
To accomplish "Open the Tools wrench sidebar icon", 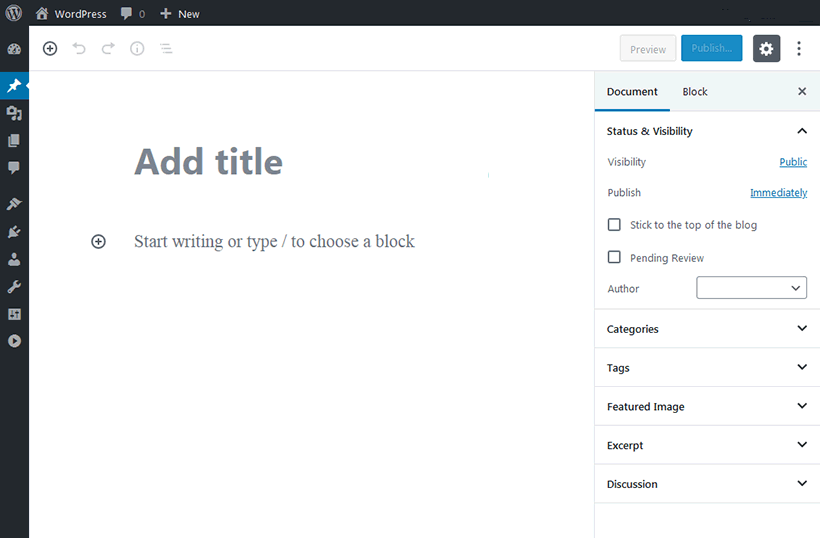I will [14, 287].
